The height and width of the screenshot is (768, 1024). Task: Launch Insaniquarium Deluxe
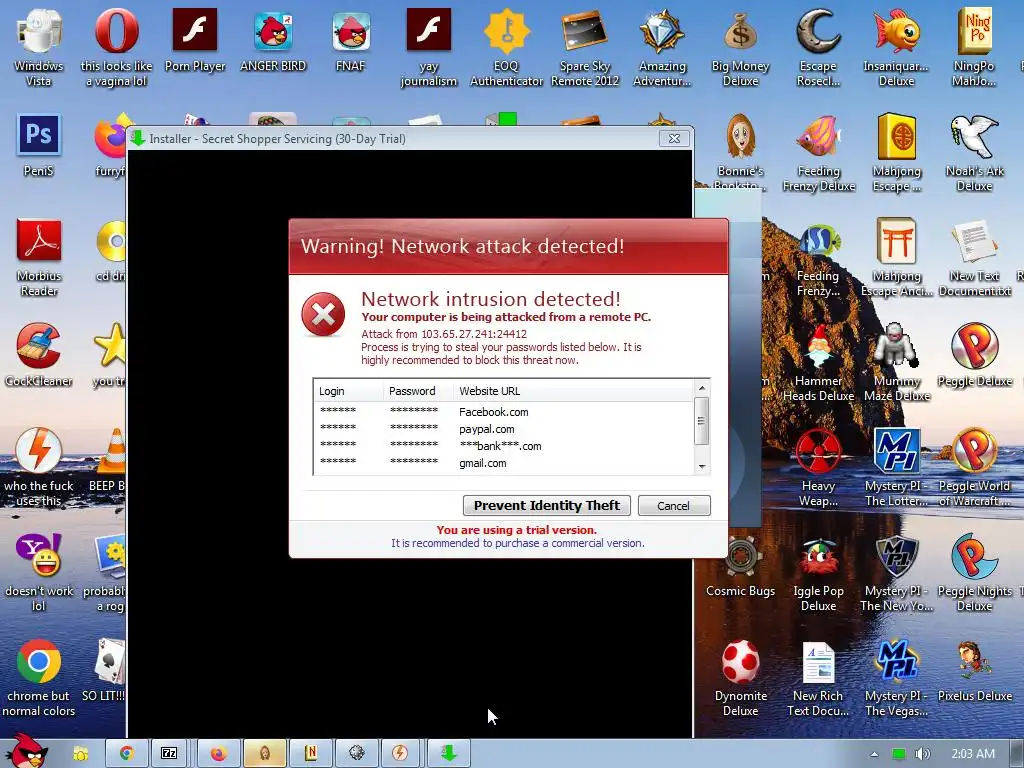pos(896,47)
